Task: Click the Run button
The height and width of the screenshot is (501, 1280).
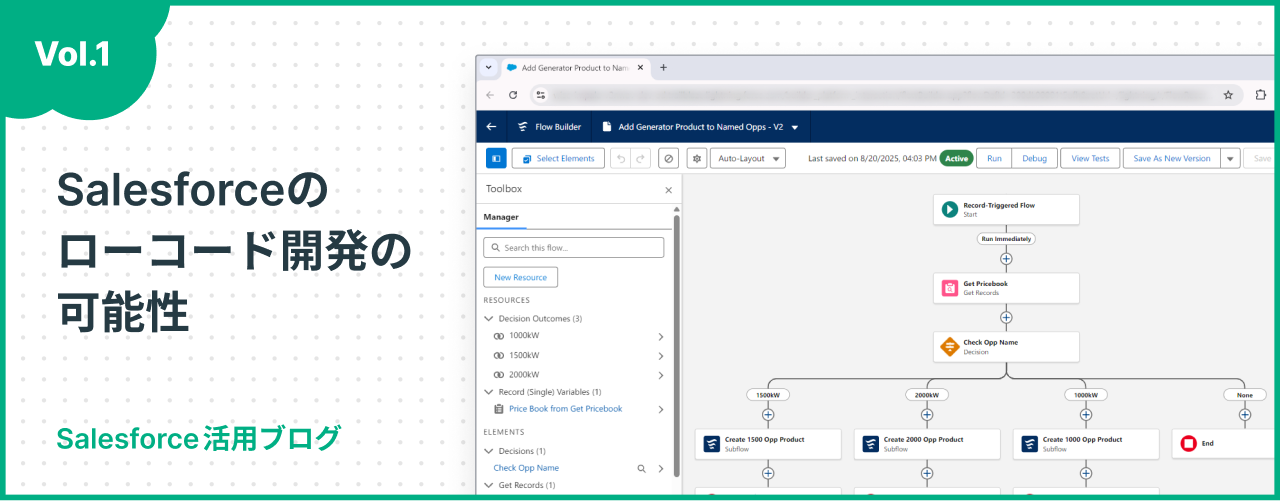Action: click(x=994, y=158)
